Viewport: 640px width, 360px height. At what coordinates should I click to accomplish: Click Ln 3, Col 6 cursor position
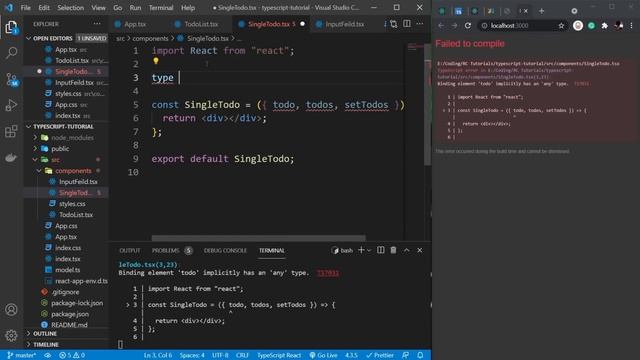pyautogui.click(x=158, y=355)
